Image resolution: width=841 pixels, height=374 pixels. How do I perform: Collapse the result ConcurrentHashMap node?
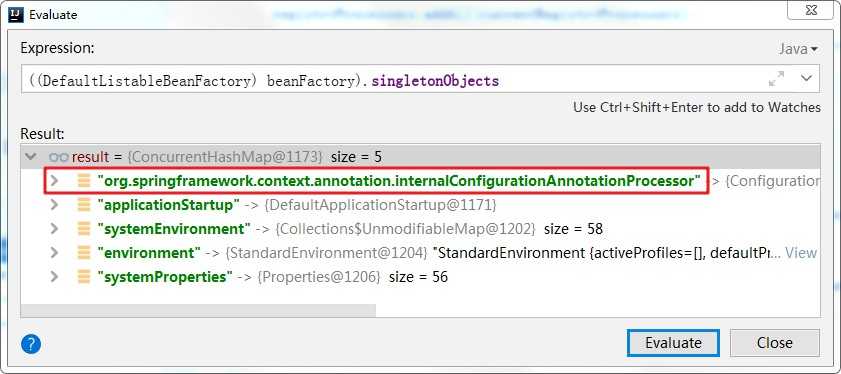pos(31,157)
